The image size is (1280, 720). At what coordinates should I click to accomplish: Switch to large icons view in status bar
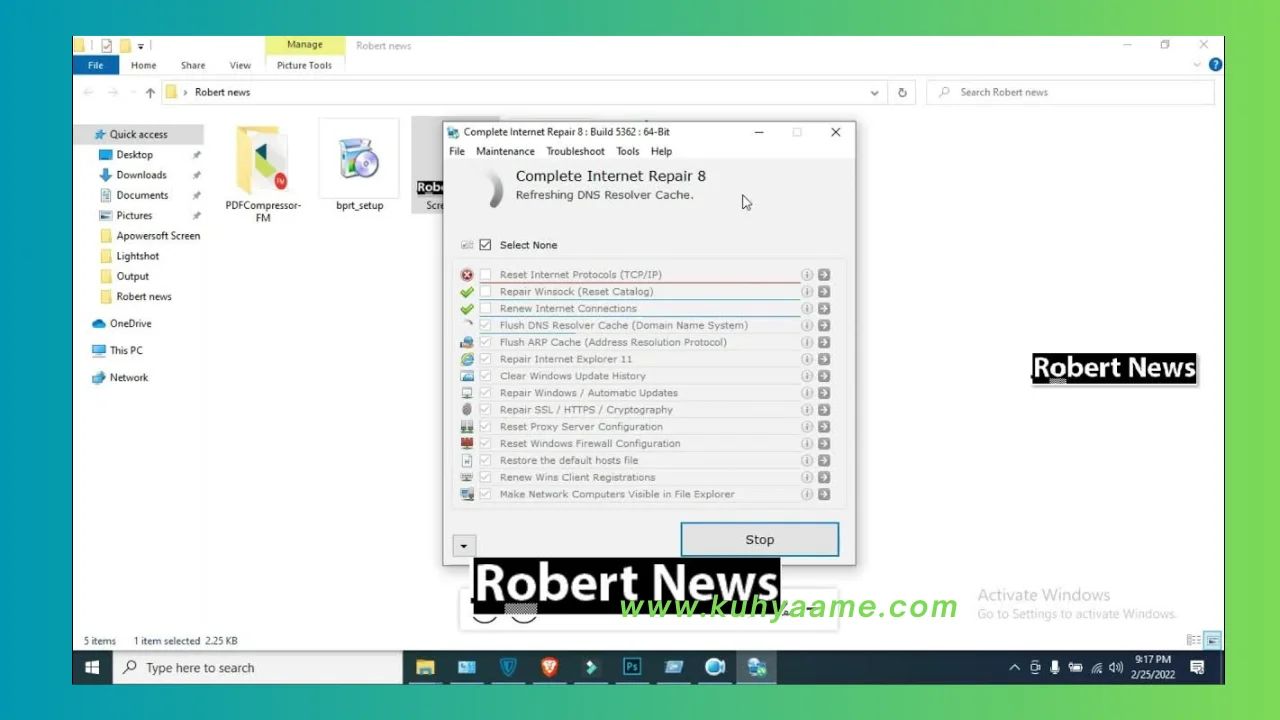(1212, 640)
